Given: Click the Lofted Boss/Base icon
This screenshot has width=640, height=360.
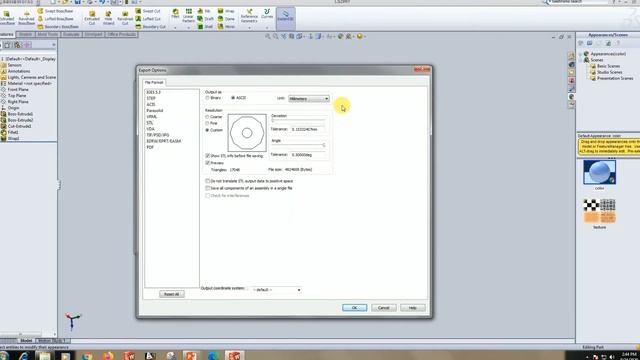Looking at the screenshot, I should (x=40, y=19).
